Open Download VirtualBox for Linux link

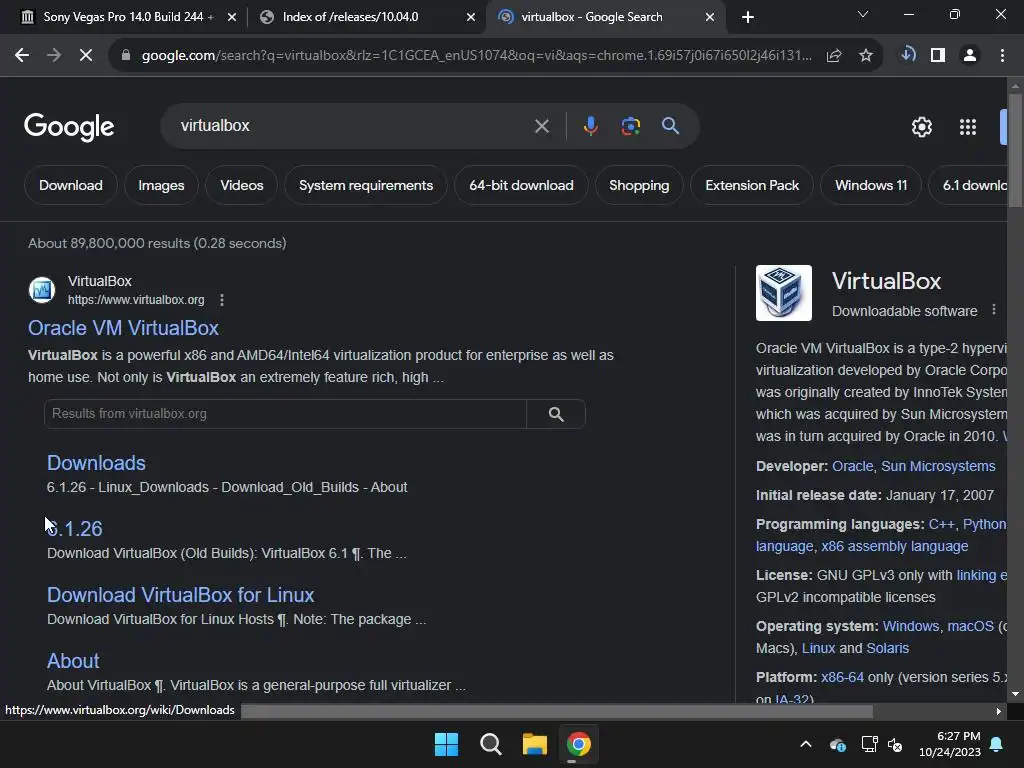pos(180,595)
